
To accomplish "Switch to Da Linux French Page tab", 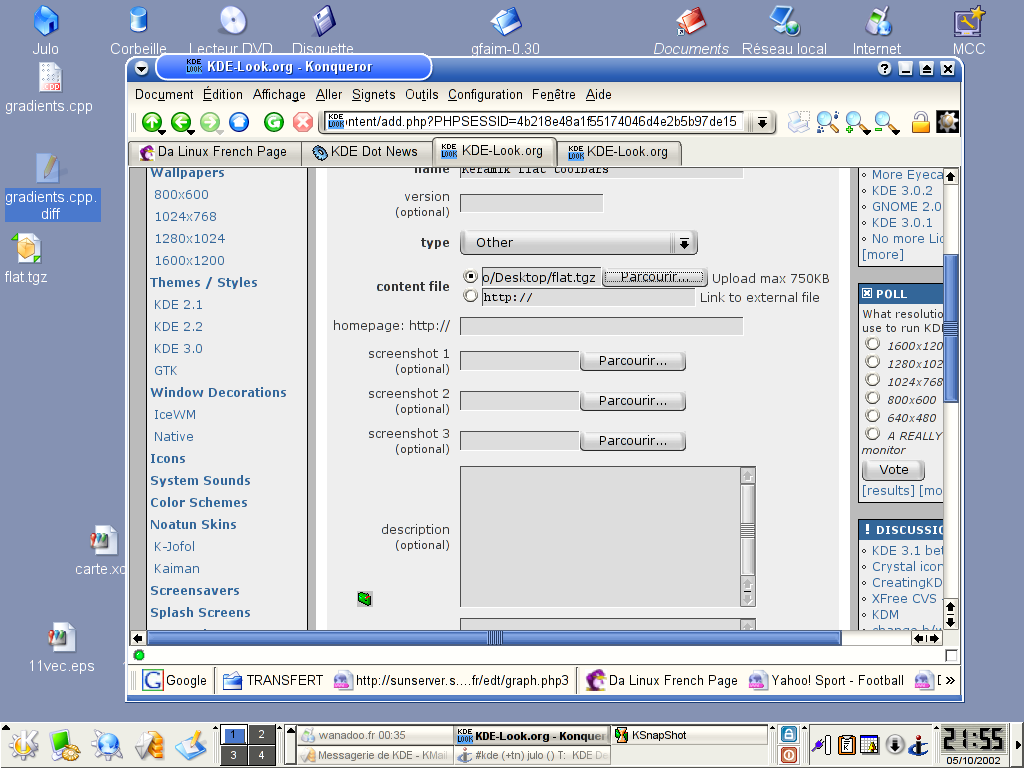I will [x=215, y=152].
